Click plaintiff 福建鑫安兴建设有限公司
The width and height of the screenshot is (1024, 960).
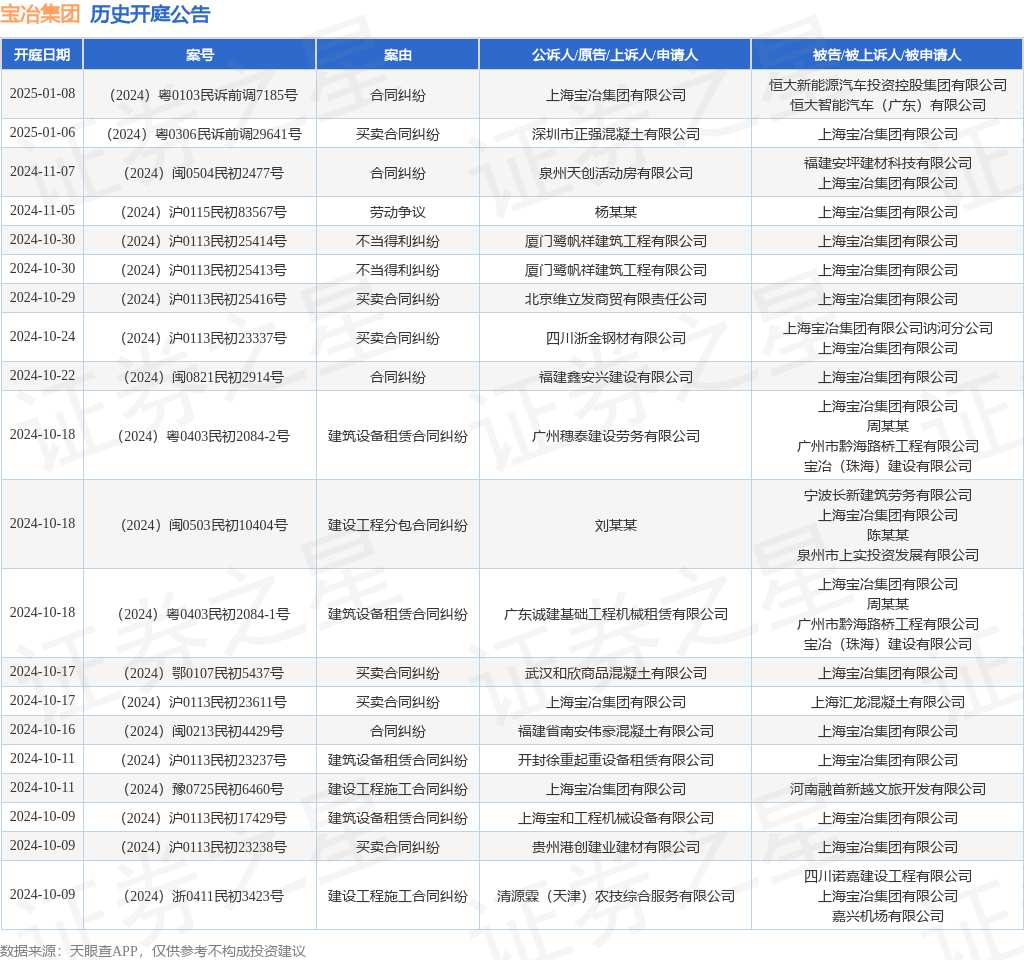click(x=615, y=377)
